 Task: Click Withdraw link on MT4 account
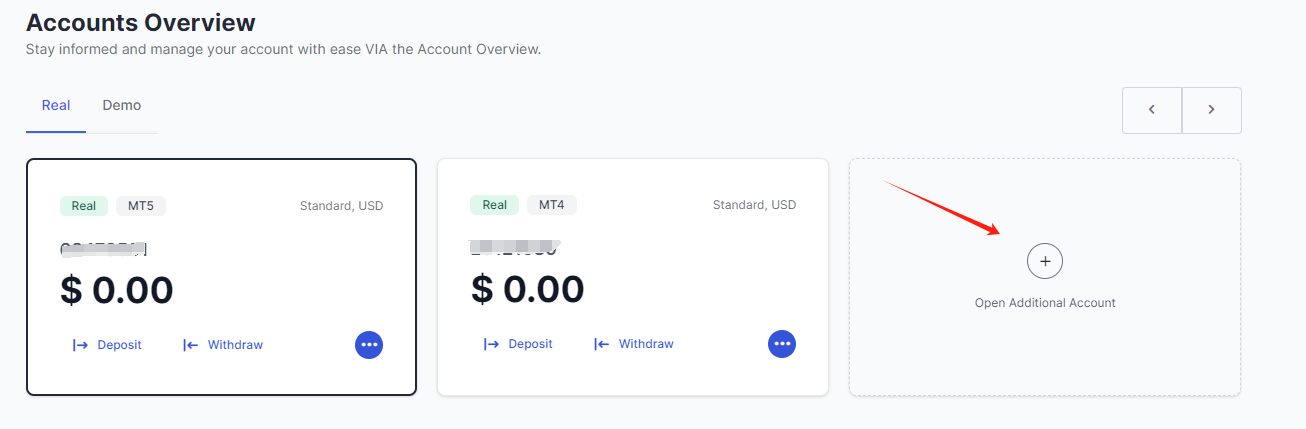646,344
